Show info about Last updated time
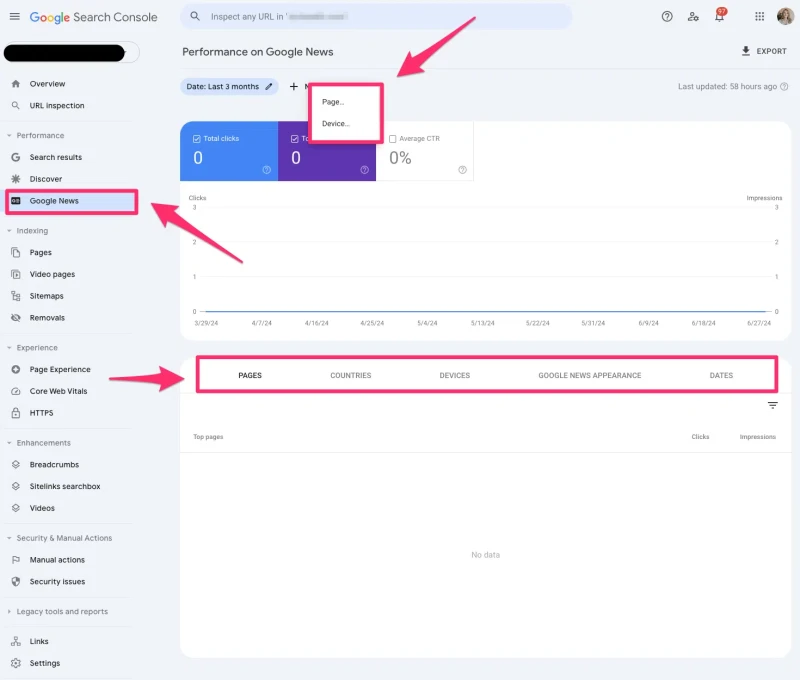Image resolution: width=800 pixels, height=680 pixels. (x=784, y=87)
